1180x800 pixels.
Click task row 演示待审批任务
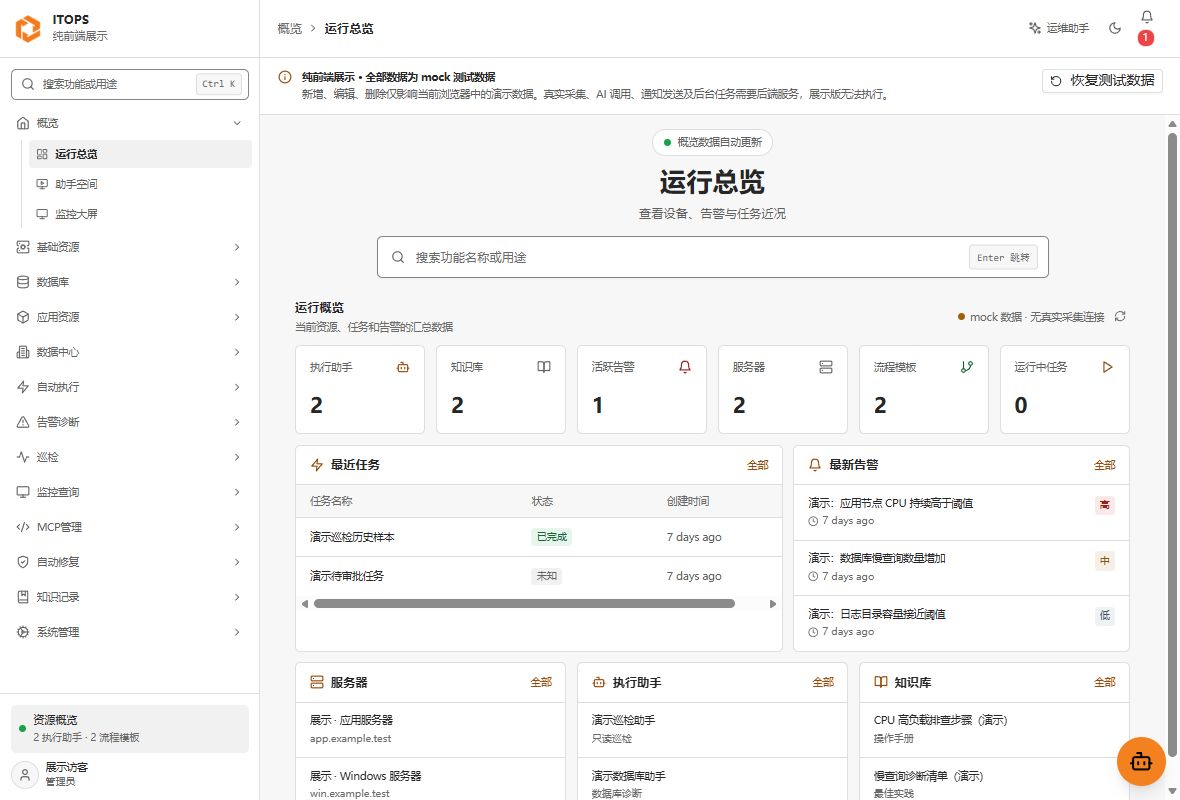point(539,576)
